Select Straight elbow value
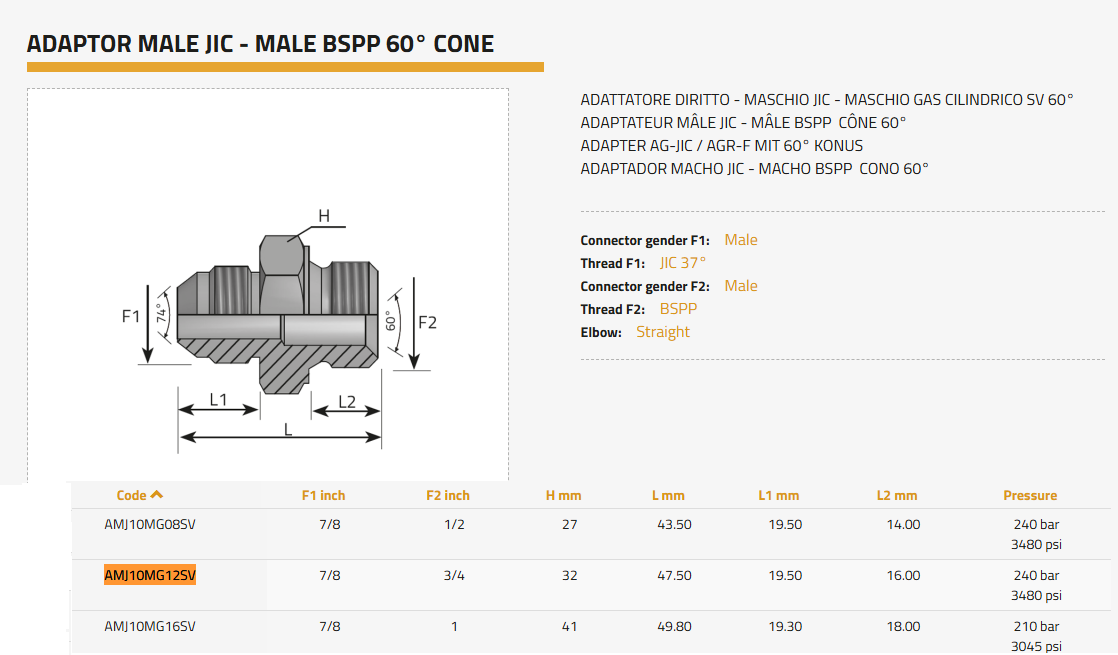The width and height of the screenshot is (1118, 655). [663, 332]
